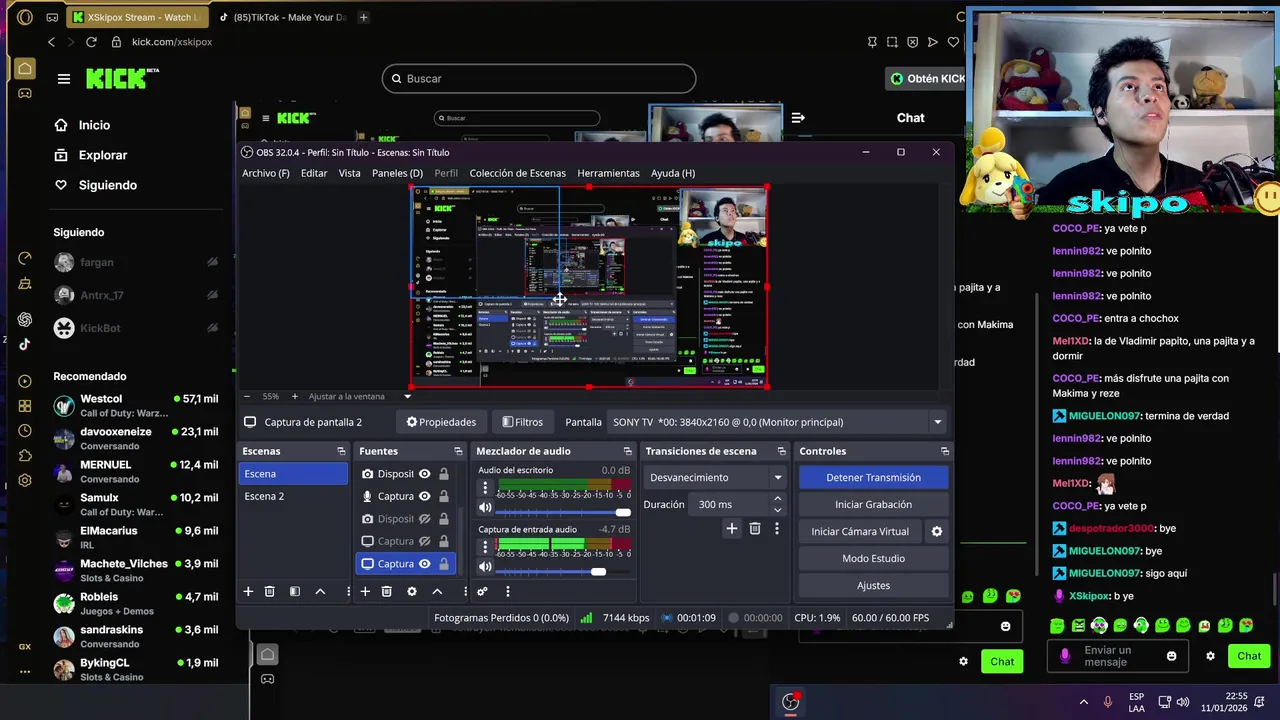This screenshot has height=720, width=1280.
Task: Reload the kick.com browser page
Action: 91,42
